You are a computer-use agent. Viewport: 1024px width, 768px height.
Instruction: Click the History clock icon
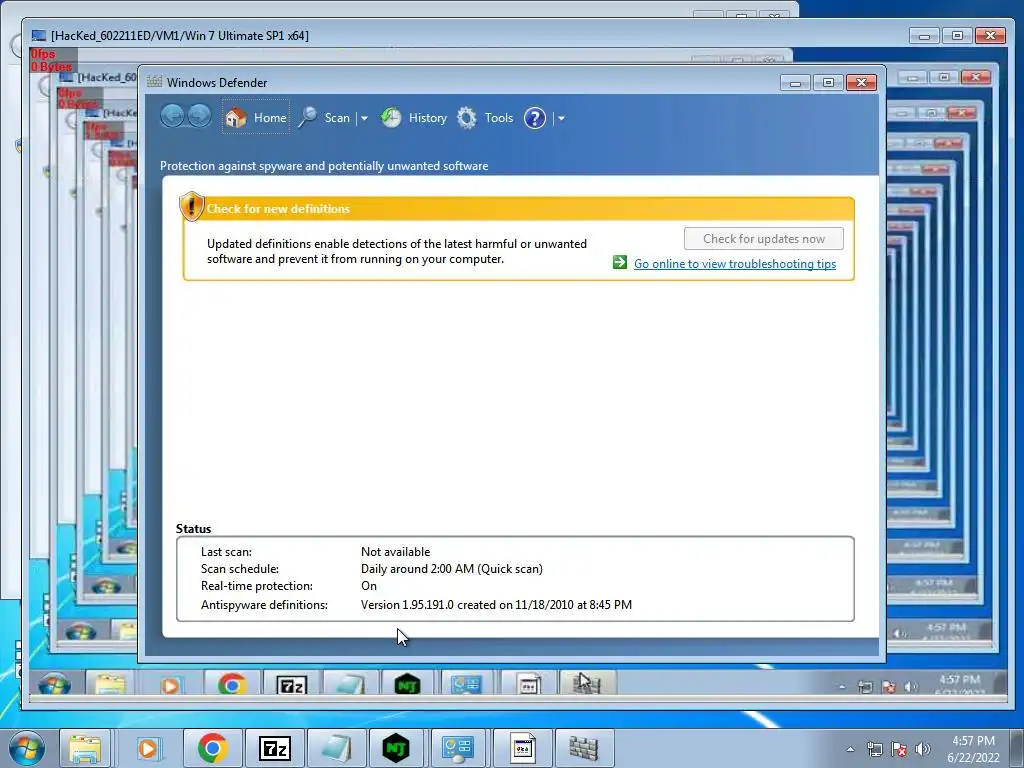tap(391, 118)
